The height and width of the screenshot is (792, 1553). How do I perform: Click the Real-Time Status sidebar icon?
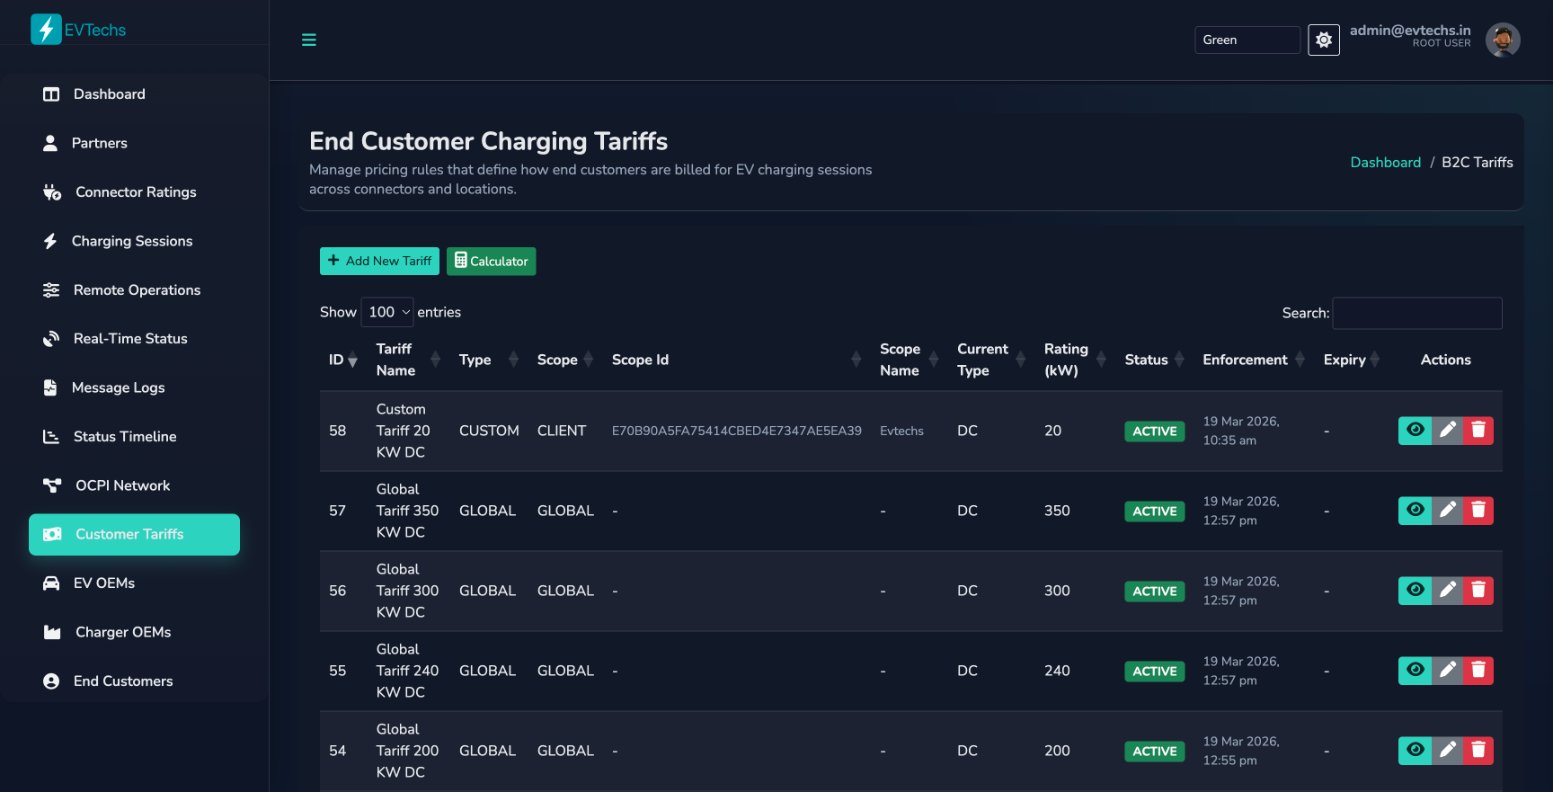point(51,338)
